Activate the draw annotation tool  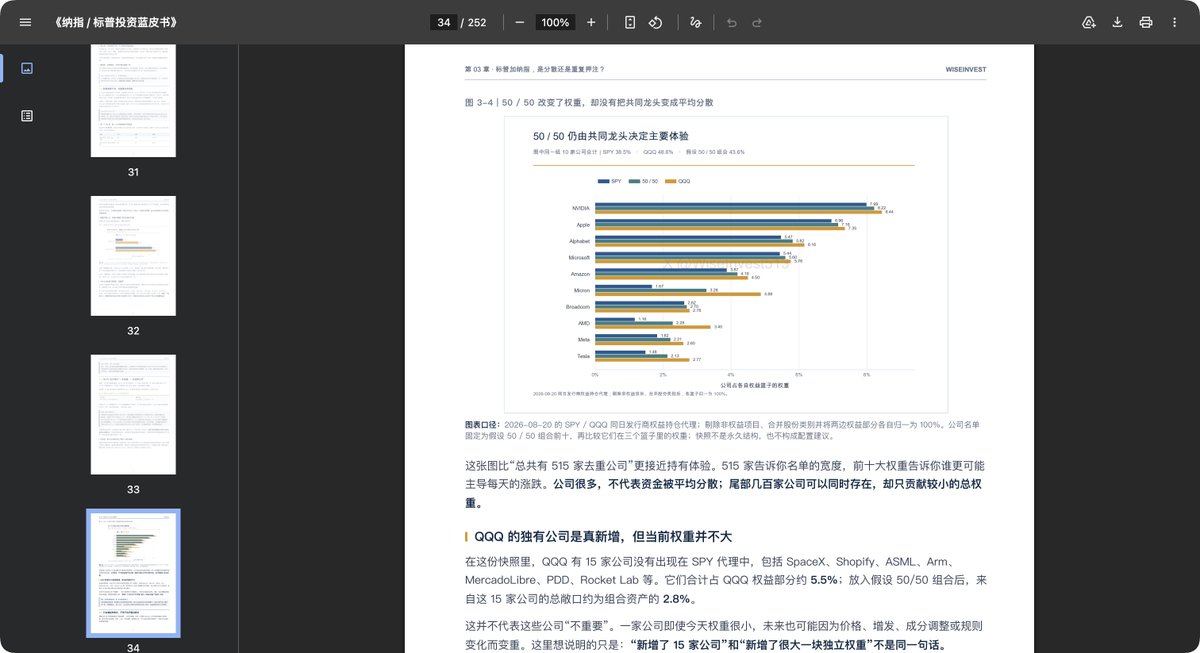(x=696, y=22)
